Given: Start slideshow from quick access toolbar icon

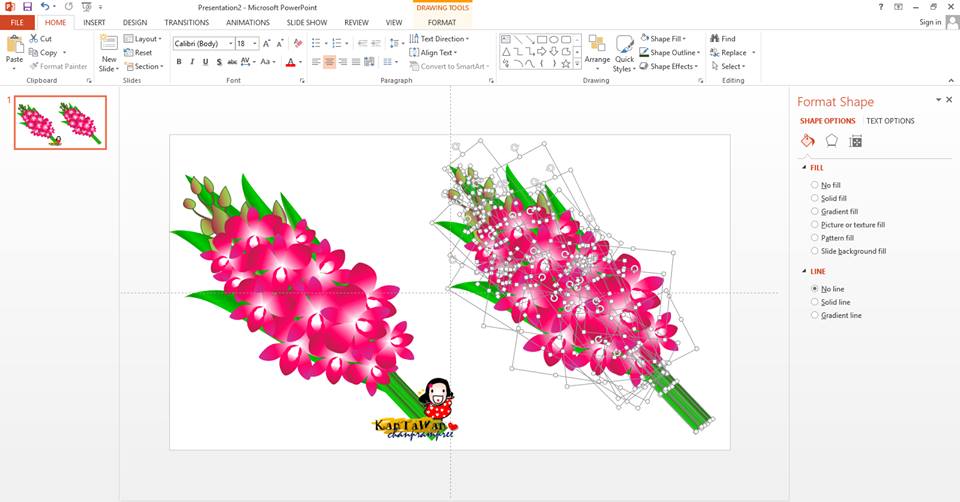Looking at the screenshot, I should click(x=86, y=7).
